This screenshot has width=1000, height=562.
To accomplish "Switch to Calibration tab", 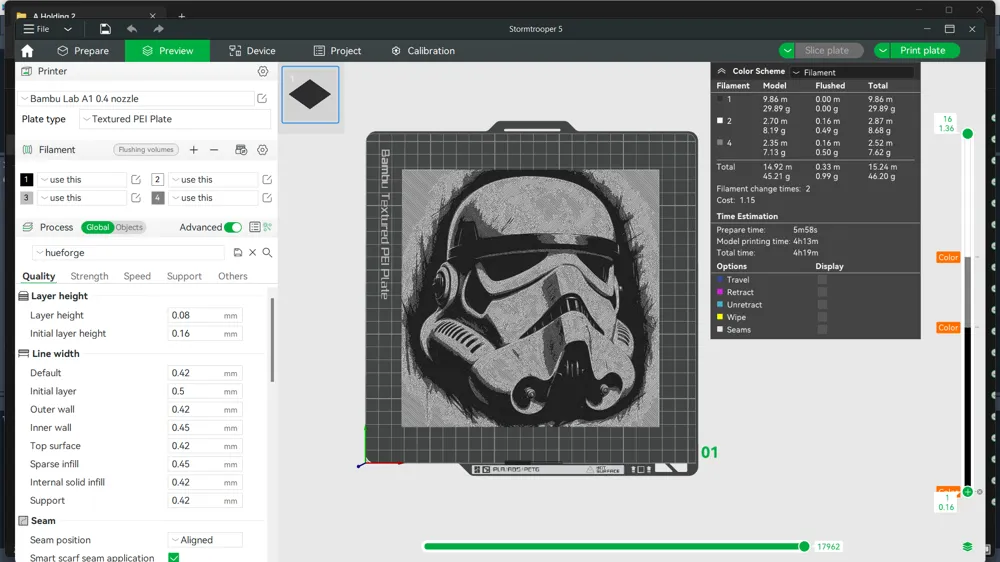I will pos(423,51).
